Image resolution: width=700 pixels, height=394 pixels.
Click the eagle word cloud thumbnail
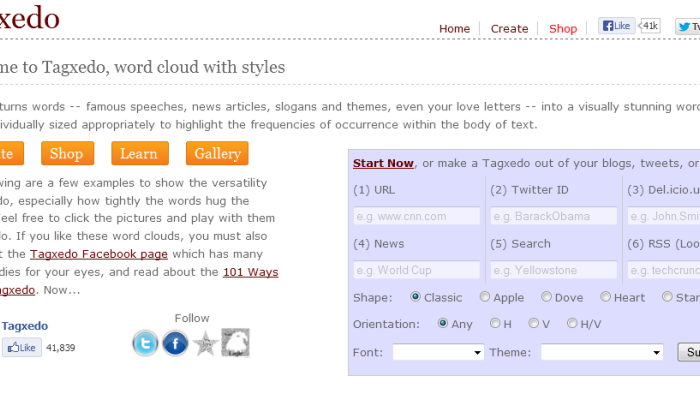coord(235,343)
